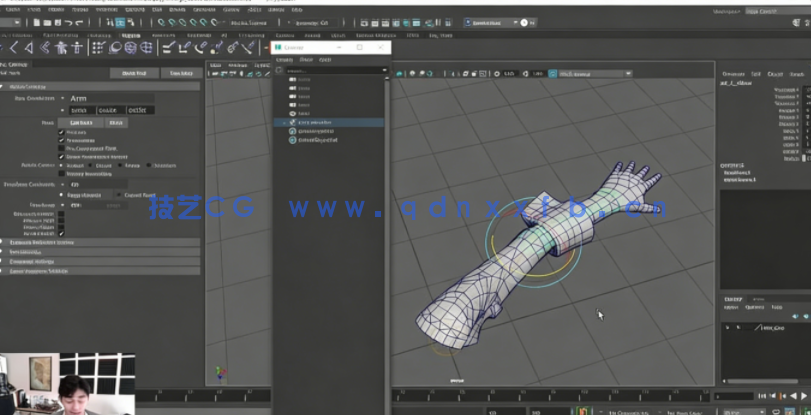Switch to the Anim tab in Layer Editor
The height and width of the screenshot is (415, 811).
(758, 298)
